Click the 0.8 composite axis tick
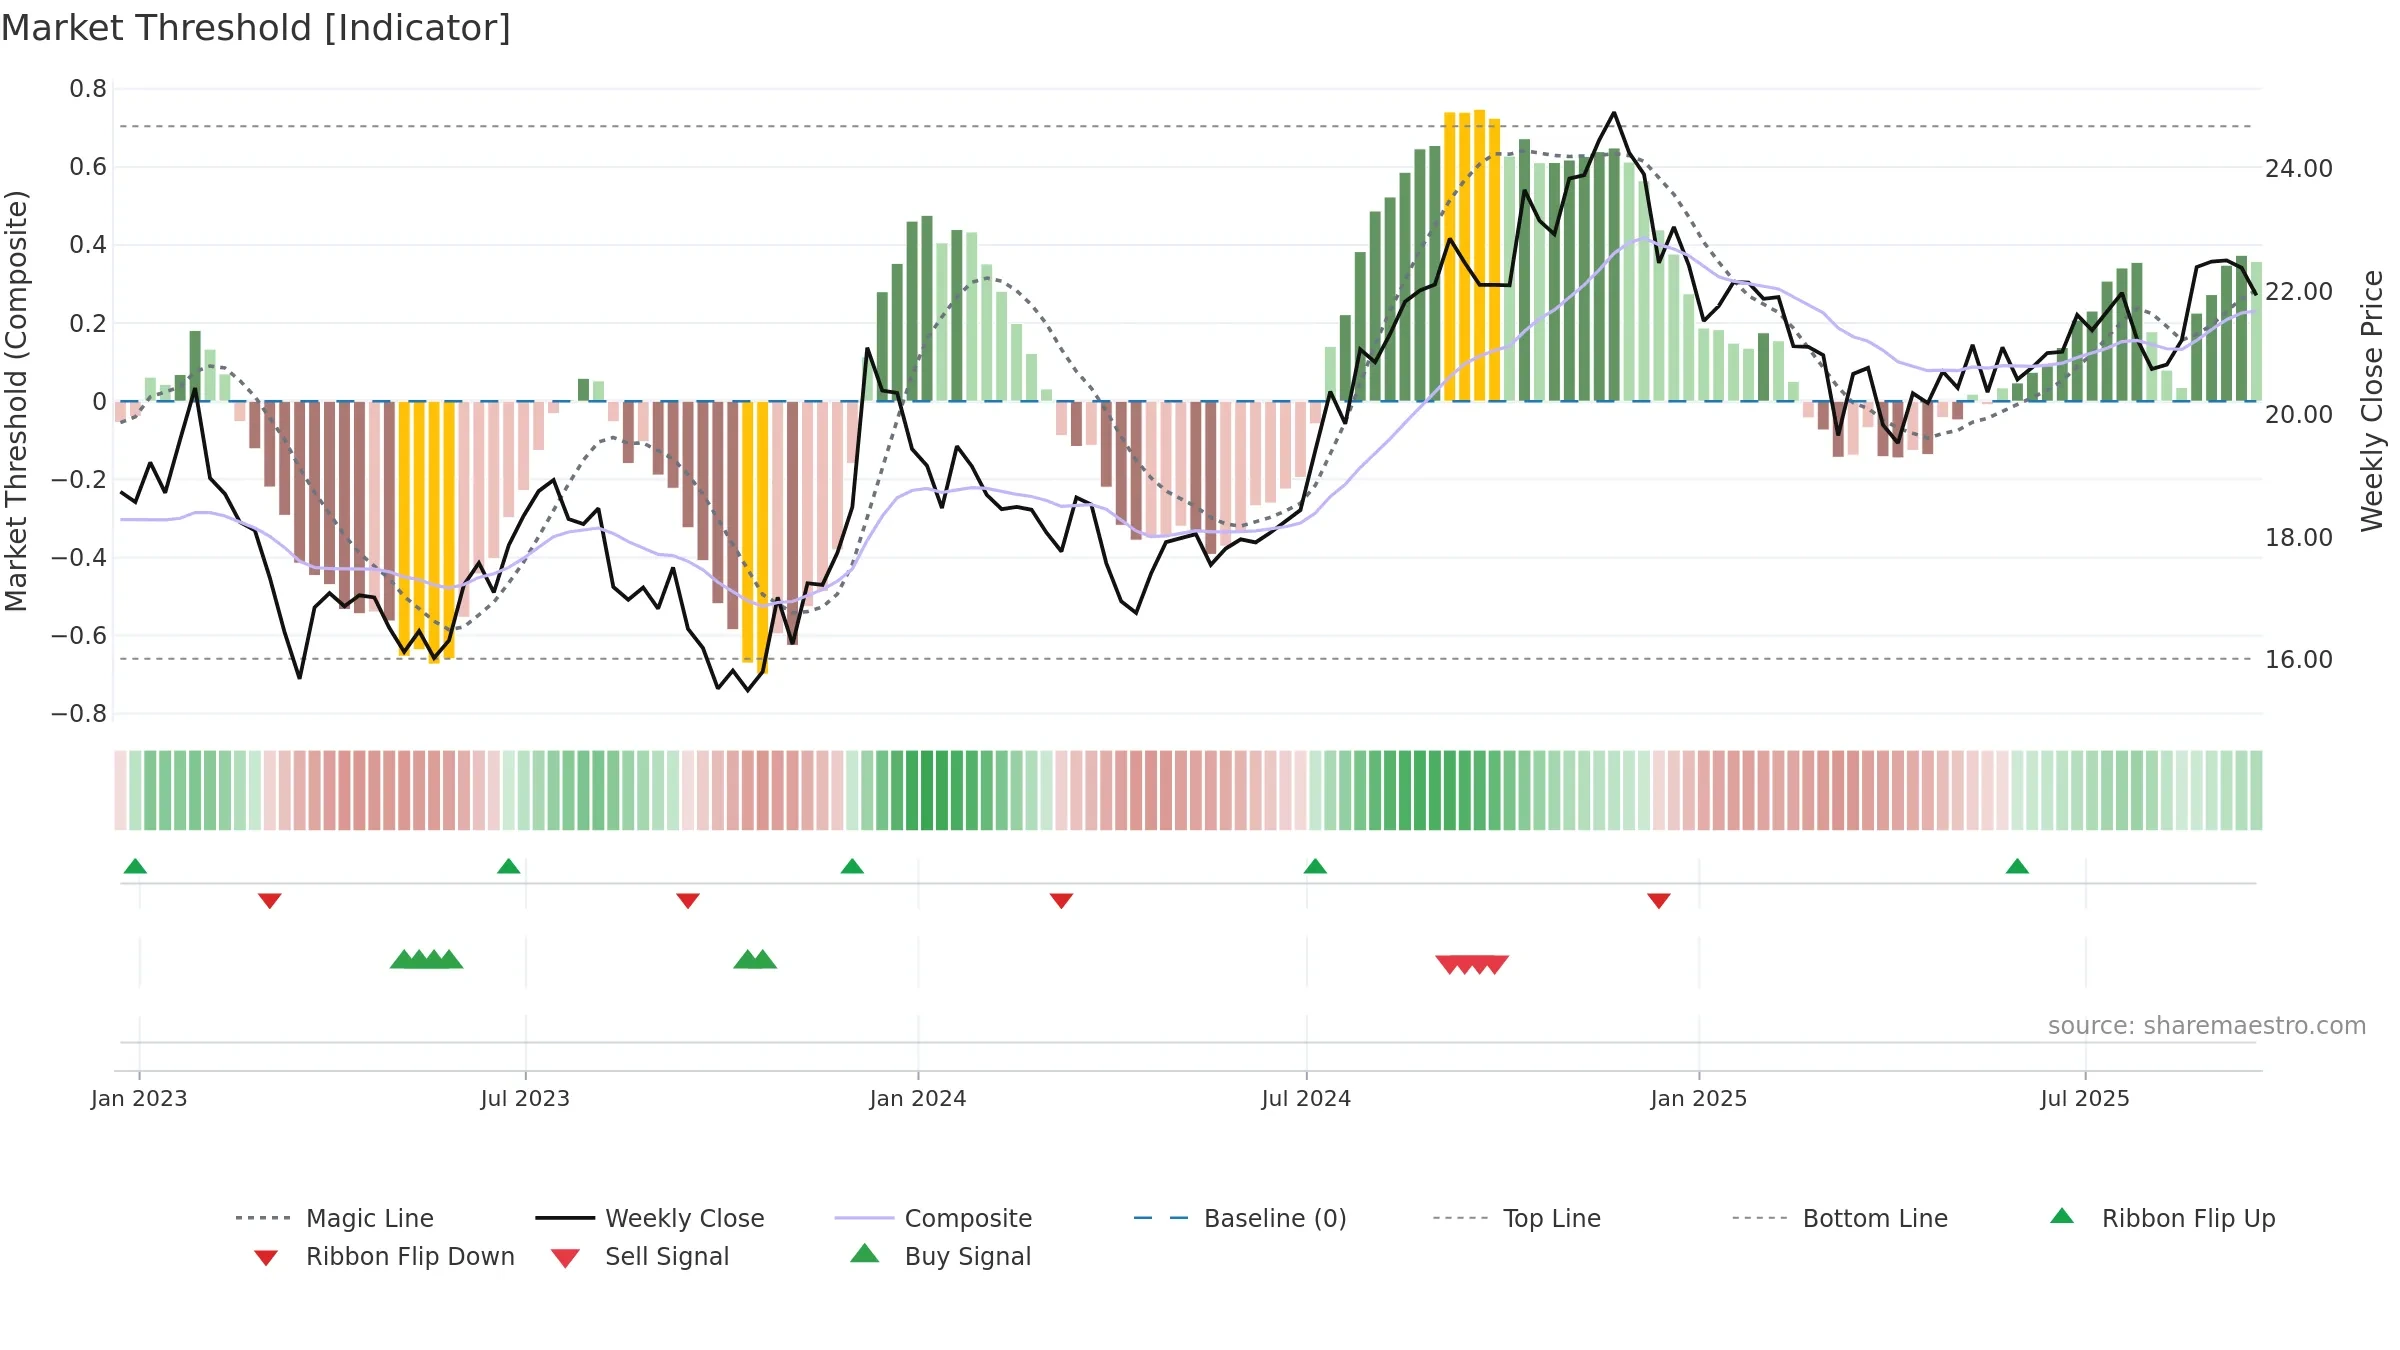This screenshot has height=1350, width=2400. [x=88, y=89]
